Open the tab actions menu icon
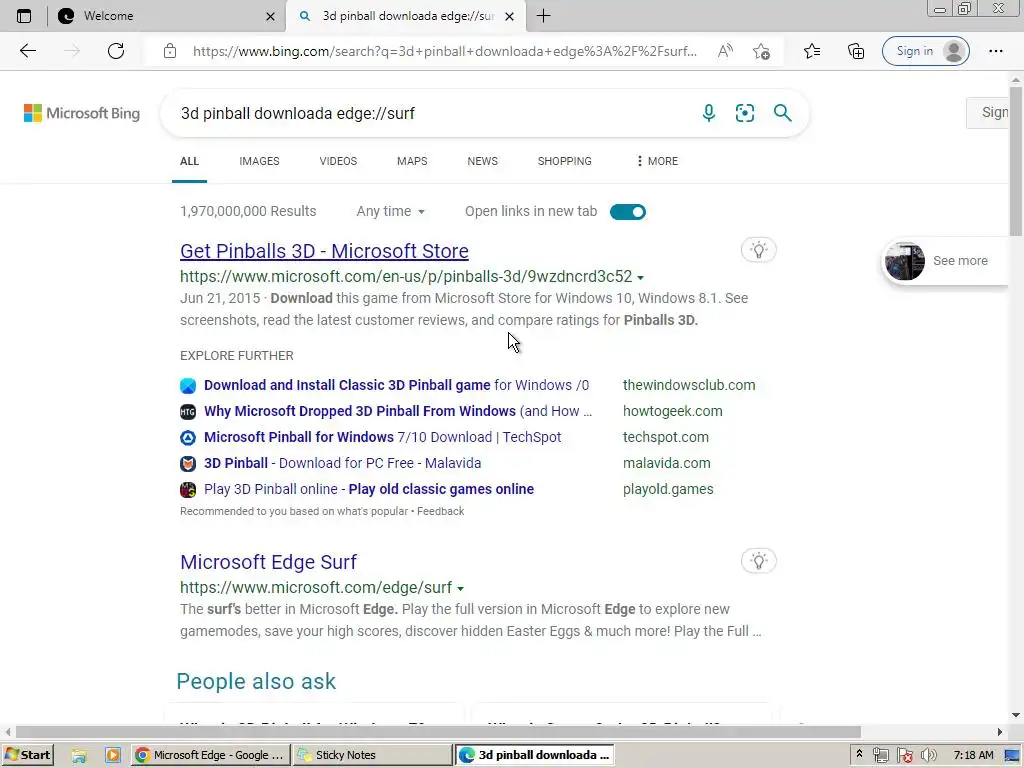The height and width of the screenshot is (768, 1024). 24,16
